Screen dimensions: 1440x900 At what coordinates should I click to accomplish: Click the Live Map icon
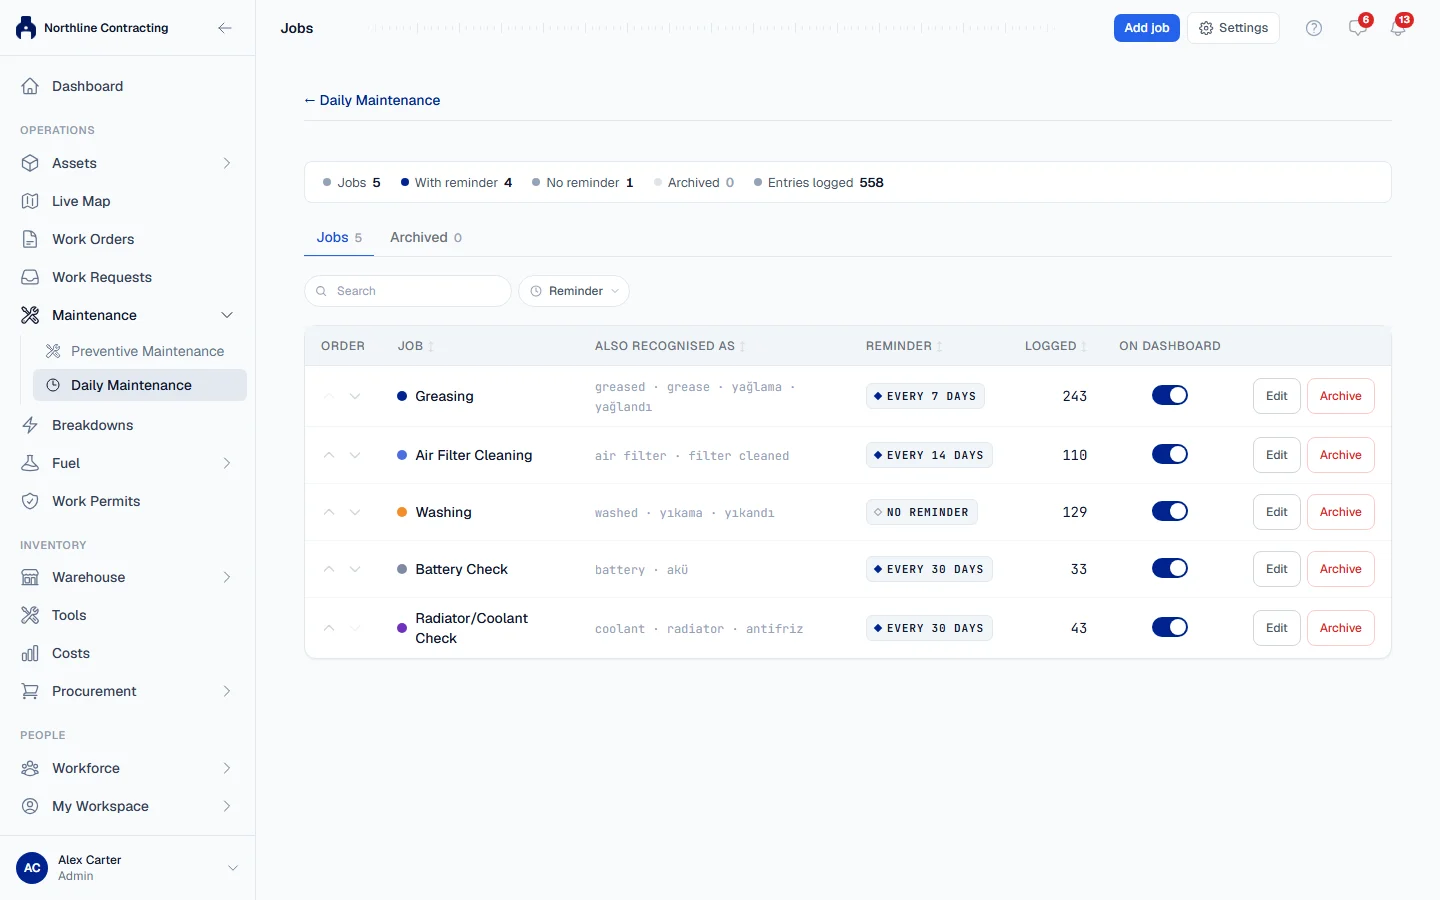click(30, 201)
